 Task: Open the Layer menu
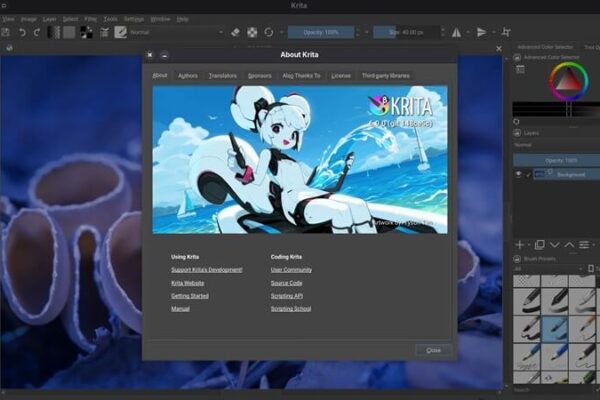tap(49, 19)
